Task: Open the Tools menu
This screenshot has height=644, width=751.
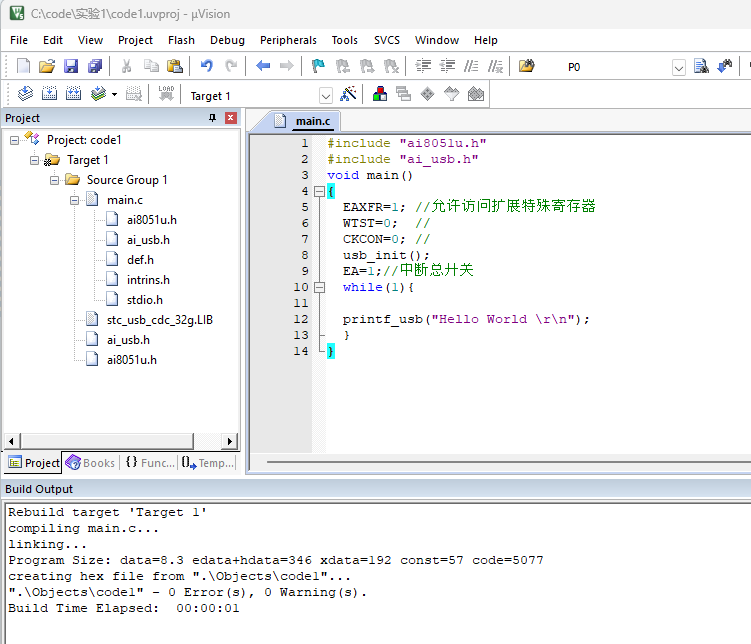Action: pos(345,40)
